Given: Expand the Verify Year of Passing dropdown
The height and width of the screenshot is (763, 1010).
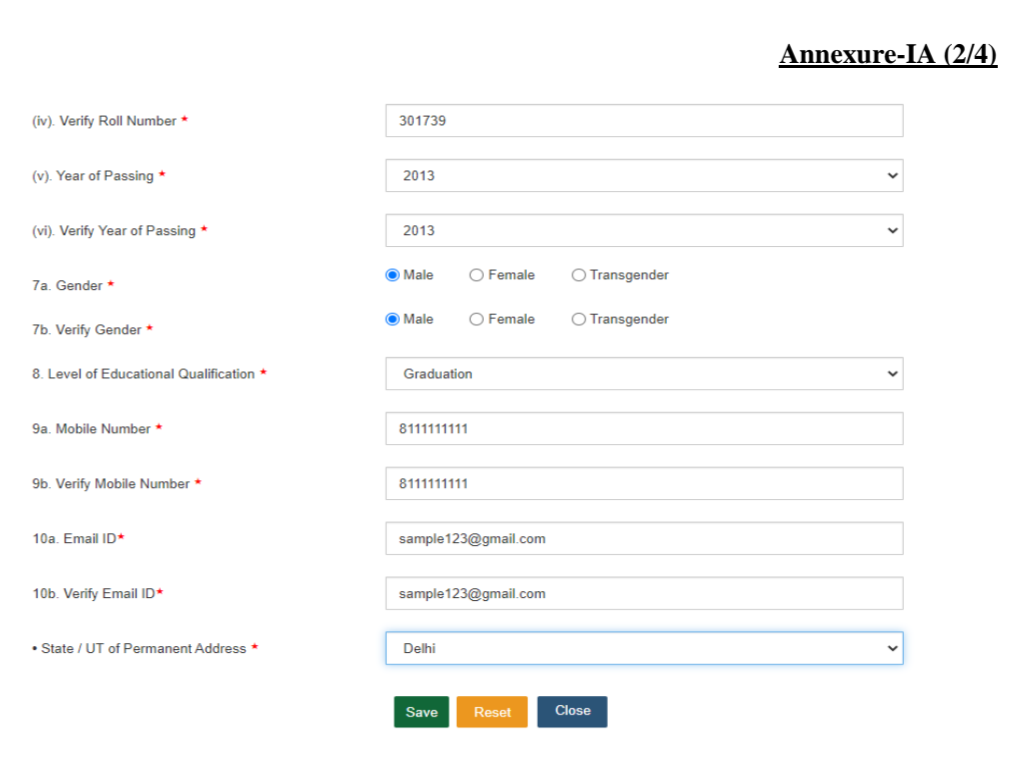Looking at the screenshot, I should (644, 231).
